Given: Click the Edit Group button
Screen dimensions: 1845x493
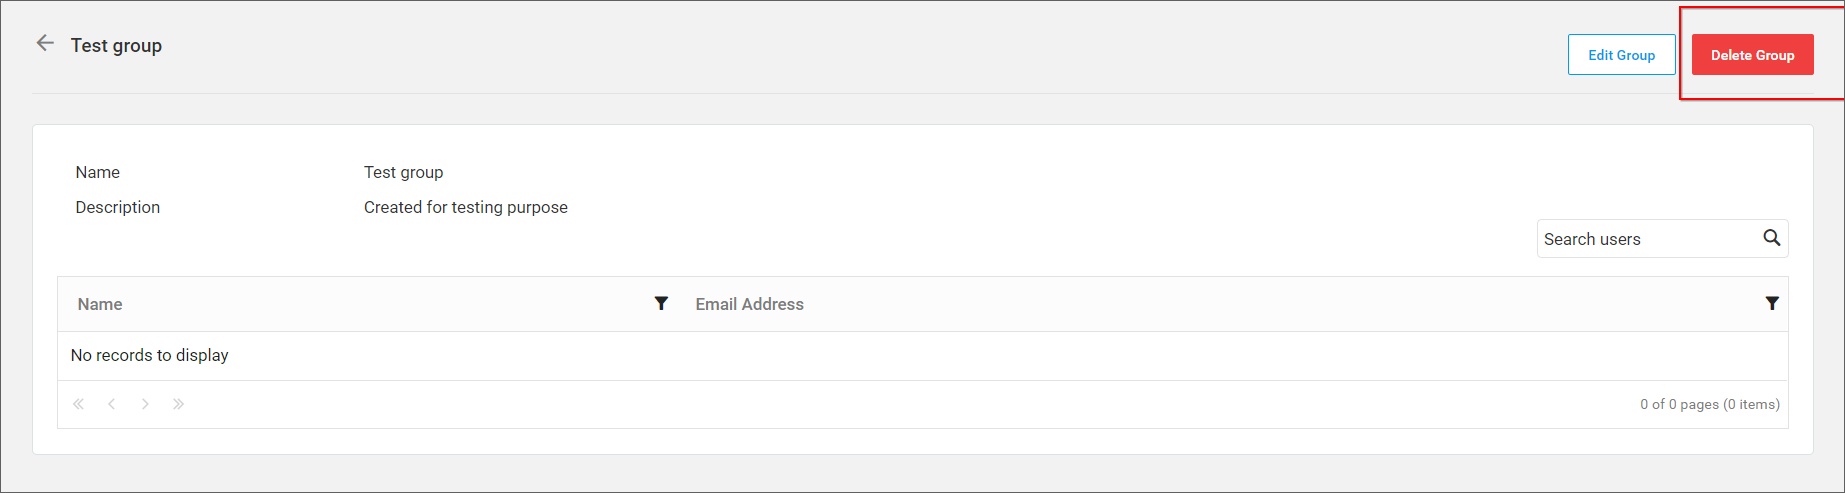Looking at the screenshot, I should pos(1621,55).
